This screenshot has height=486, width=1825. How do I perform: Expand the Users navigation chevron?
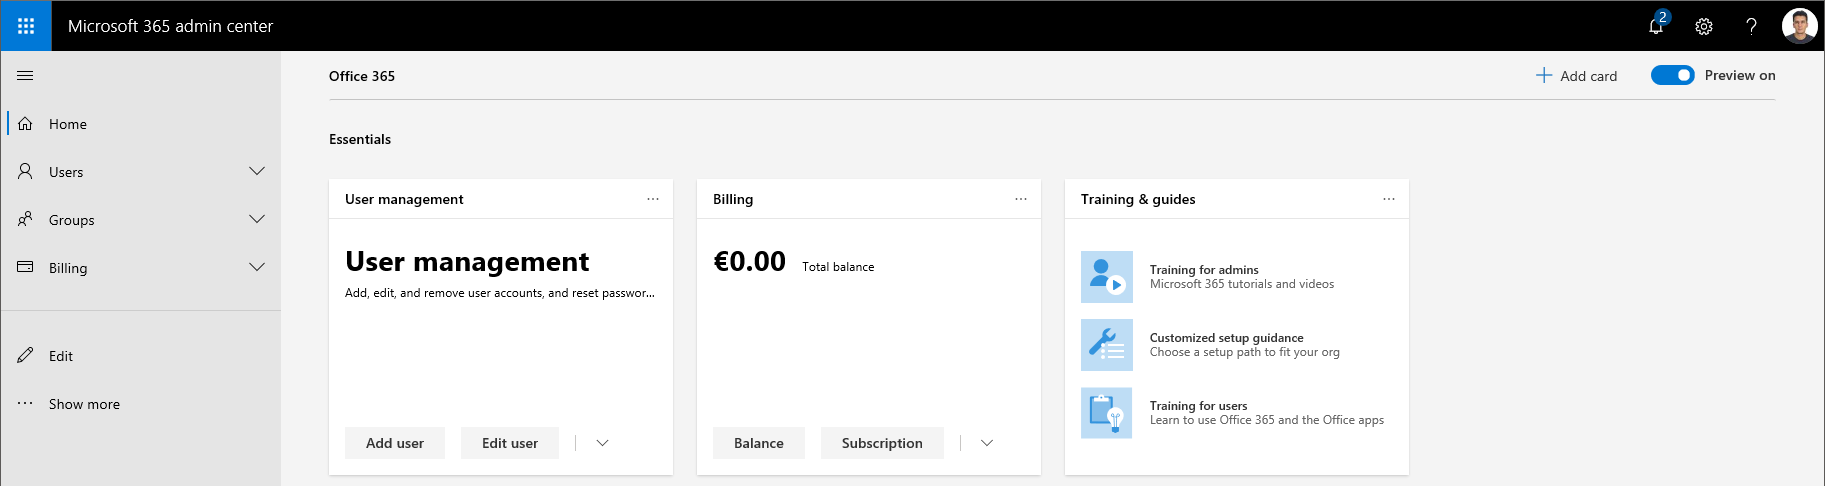[257, 171]
